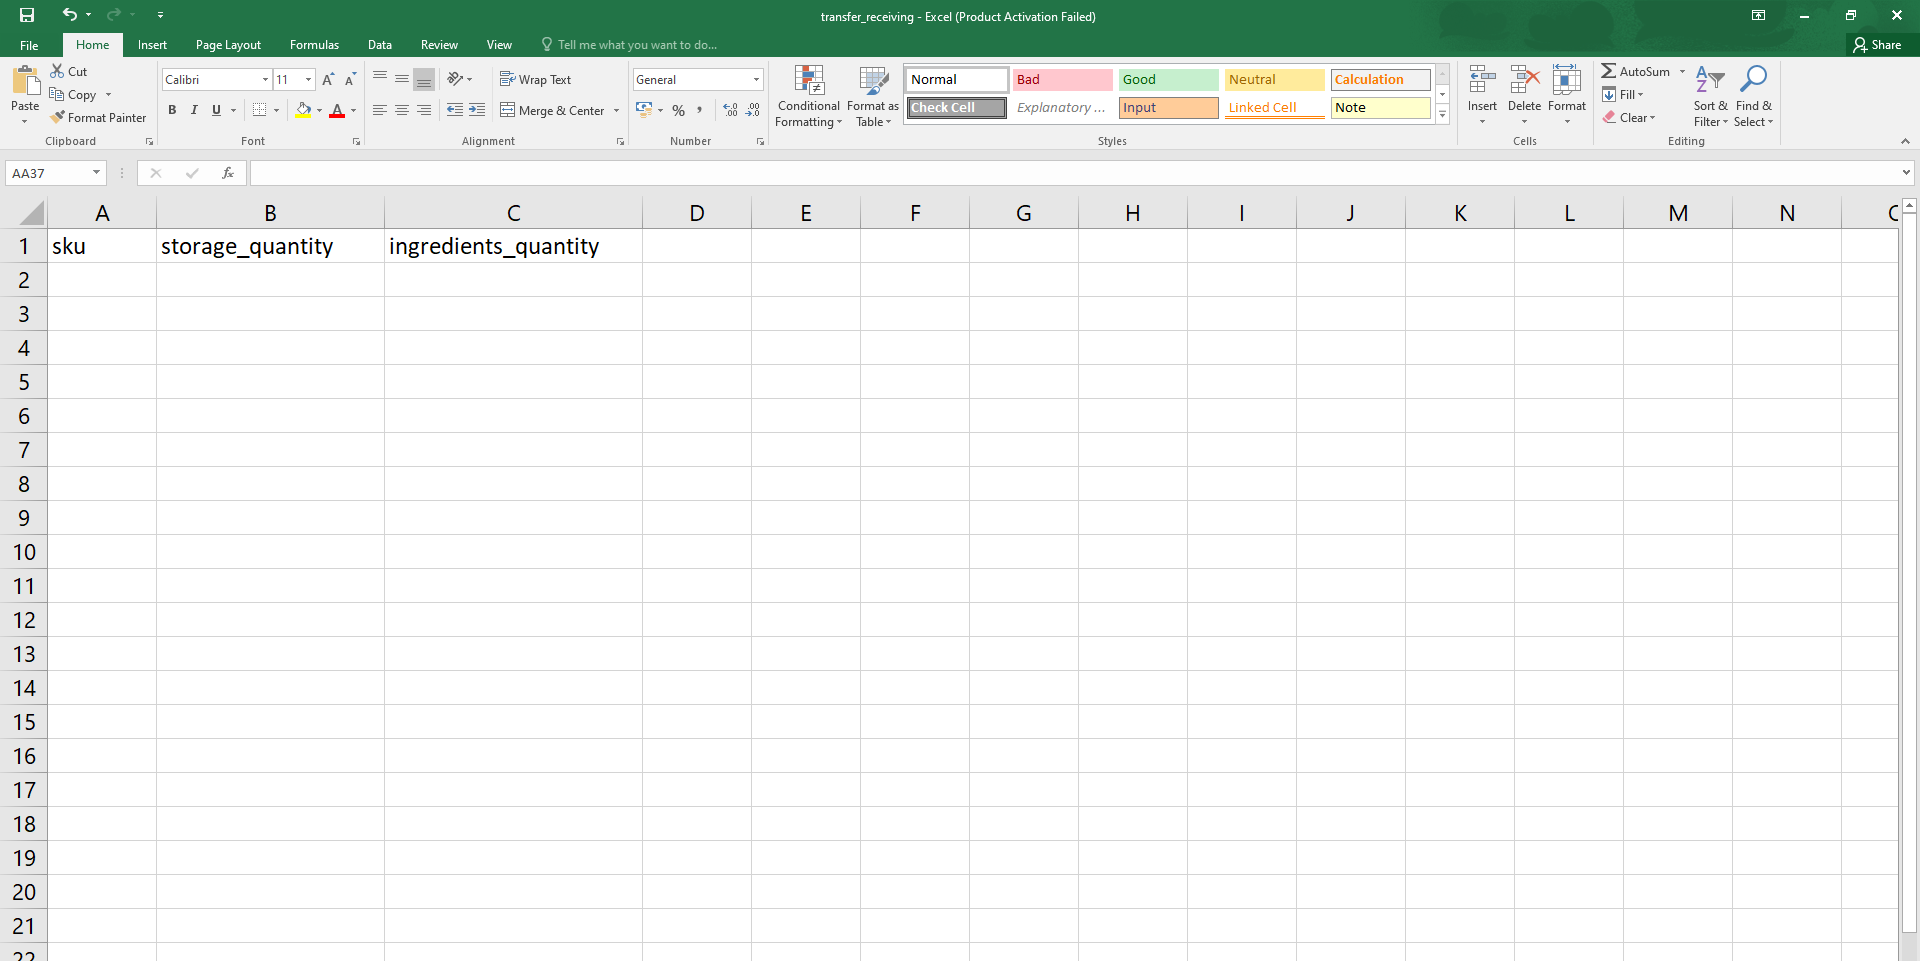The image size is (1920, 961).
Task: Click the Percent Style icon
Action: click(678, 110)
